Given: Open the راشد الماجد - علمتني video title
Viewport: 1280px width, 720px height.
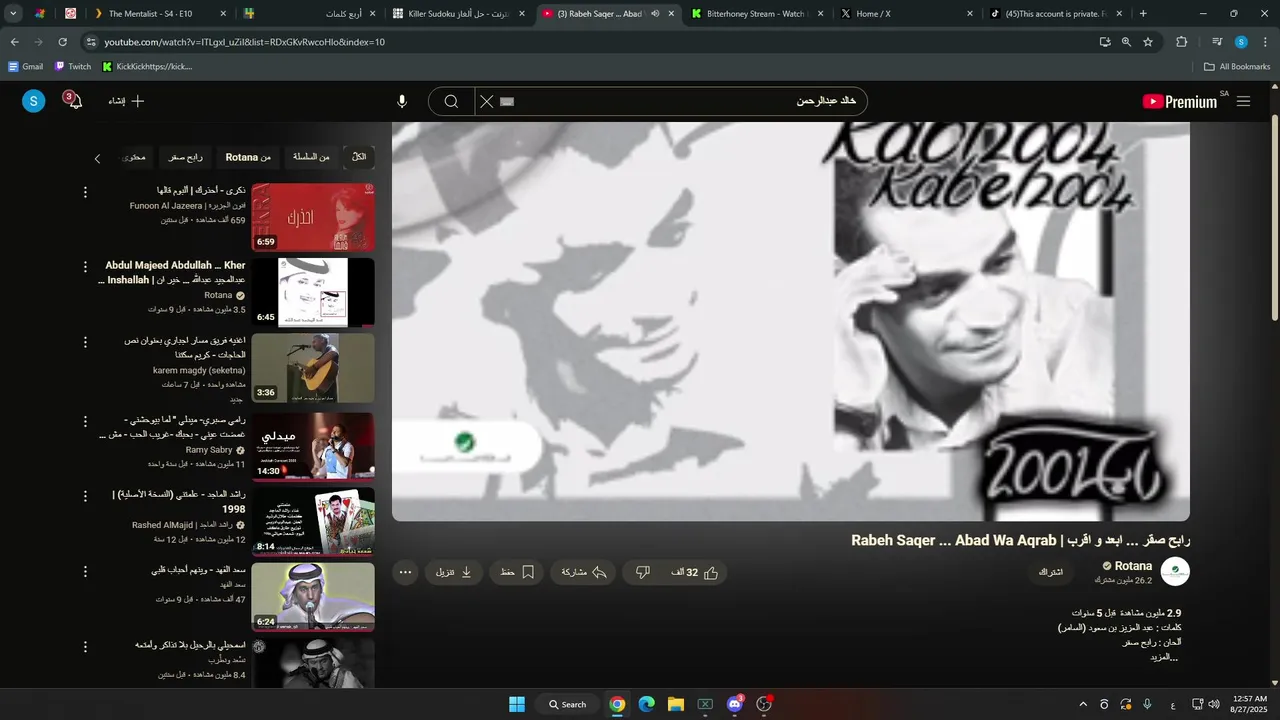Looking at the screenshot, I should pos(179,502).
